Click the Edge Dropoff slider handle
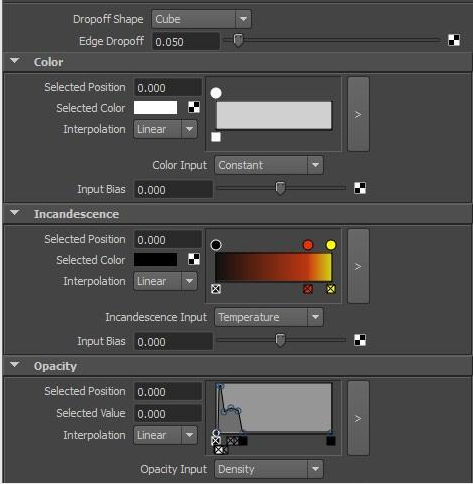The height and width of the screenshot is (484, 473). [x=238, y=40]
